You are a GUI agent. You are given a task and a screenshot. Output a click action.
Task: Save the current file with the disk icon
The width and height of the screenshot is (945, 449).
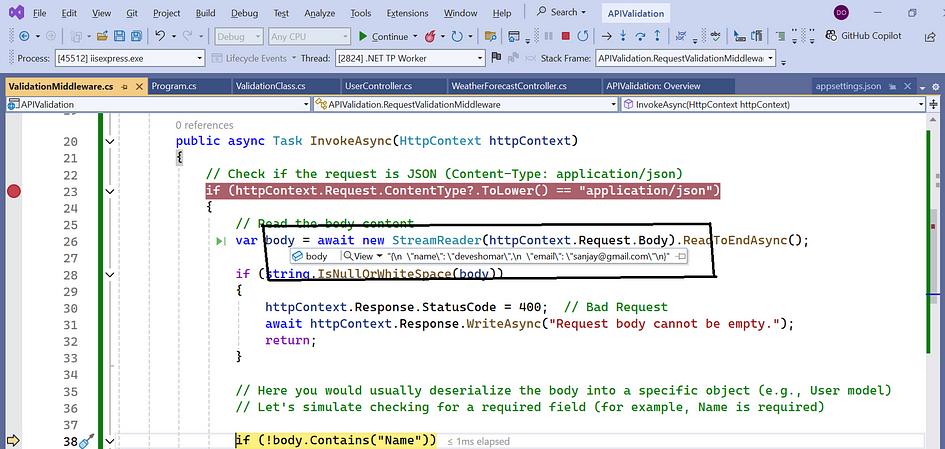click(119, 36)
